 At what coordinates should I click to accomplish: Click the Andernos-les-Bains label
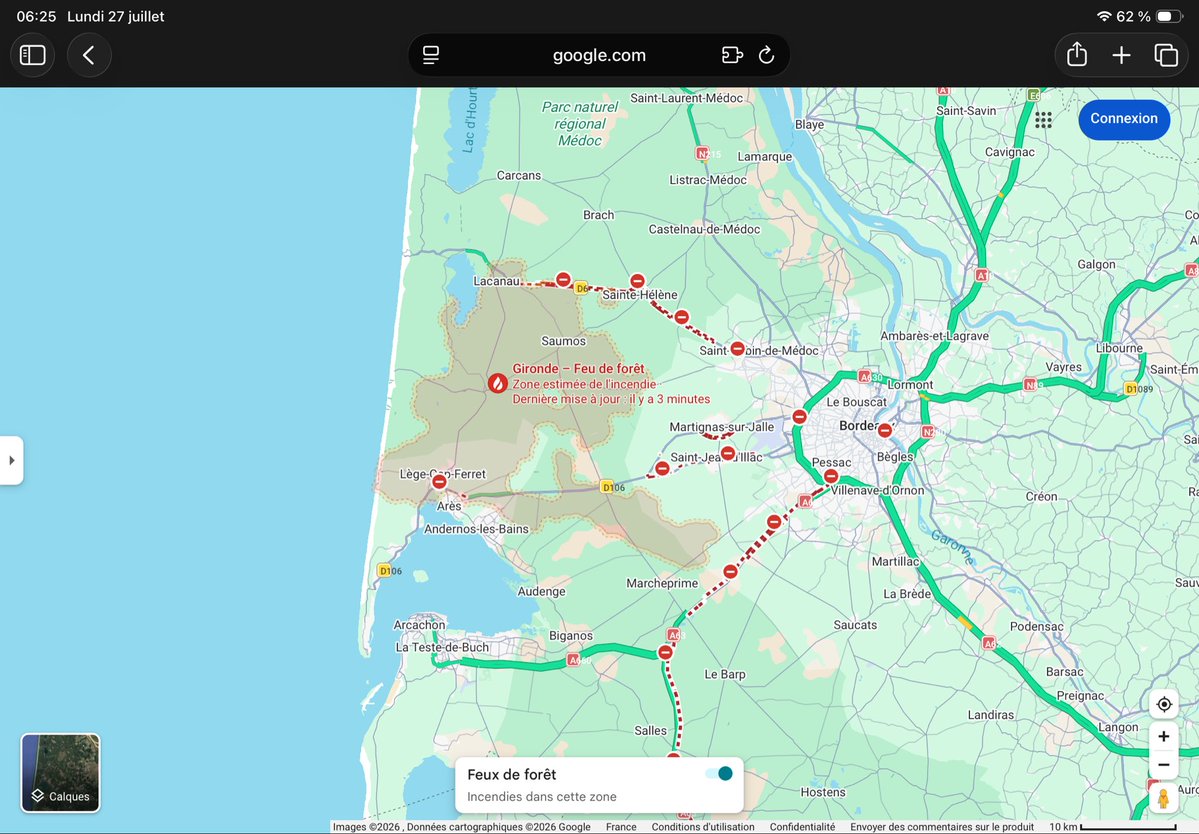(x=476, y=529)
